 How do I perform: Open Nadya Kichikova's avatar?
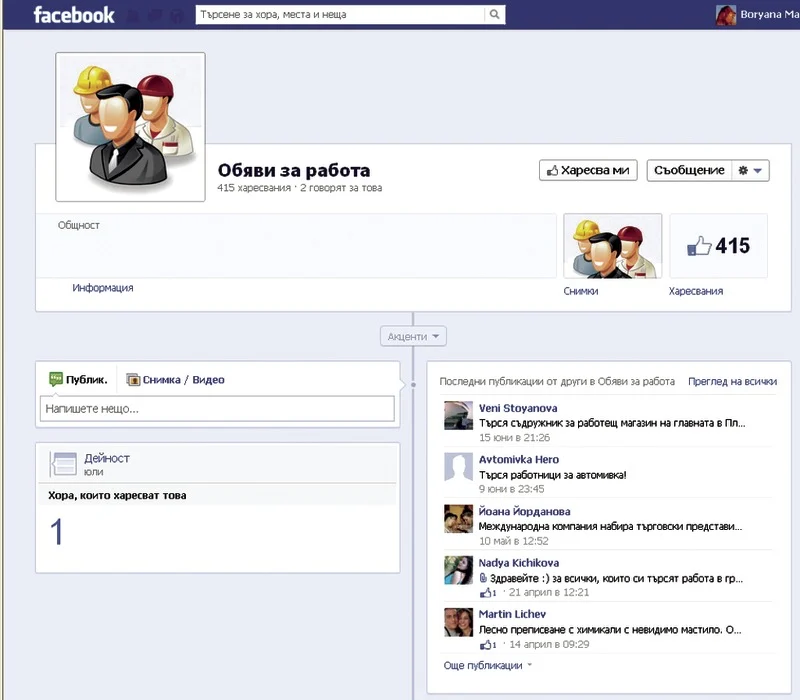click(458, 570)
